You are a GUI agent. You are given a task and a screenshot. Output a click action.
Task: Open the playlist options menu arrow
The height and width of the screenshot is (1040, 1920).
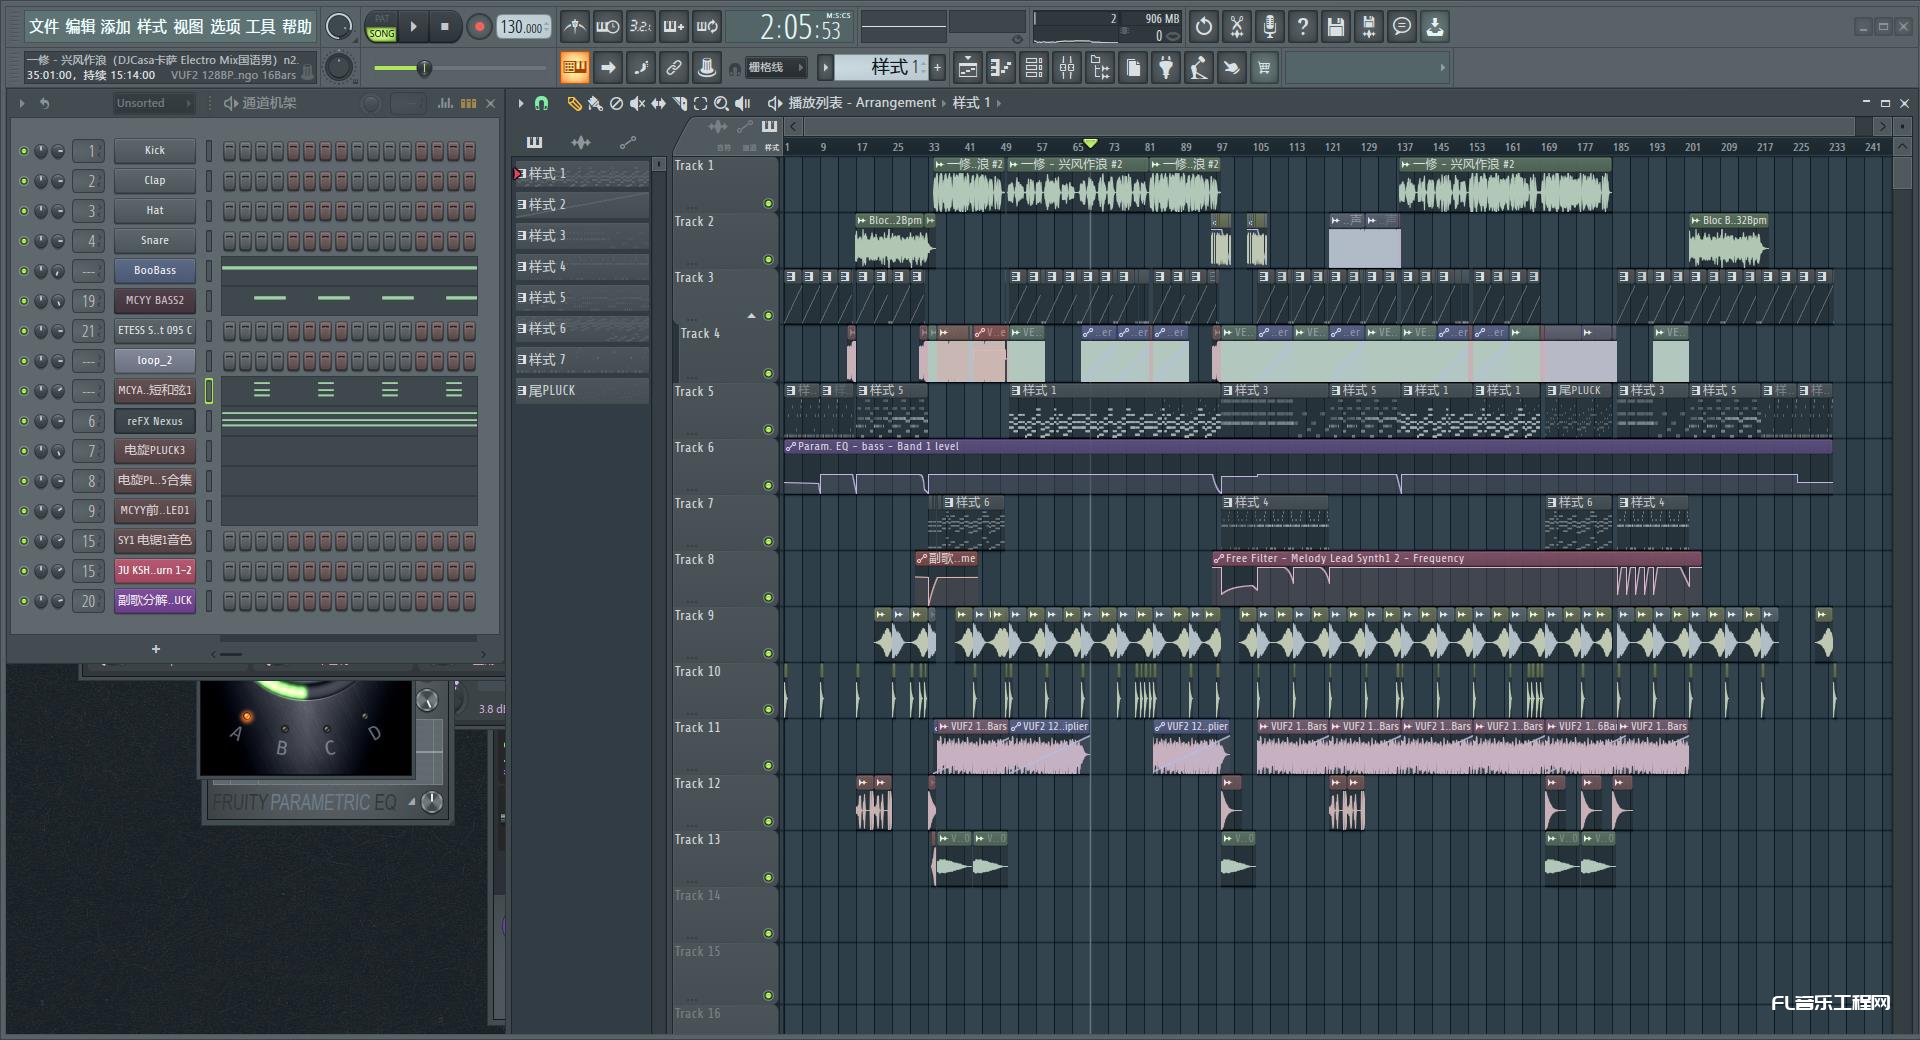tap(521, 103)
